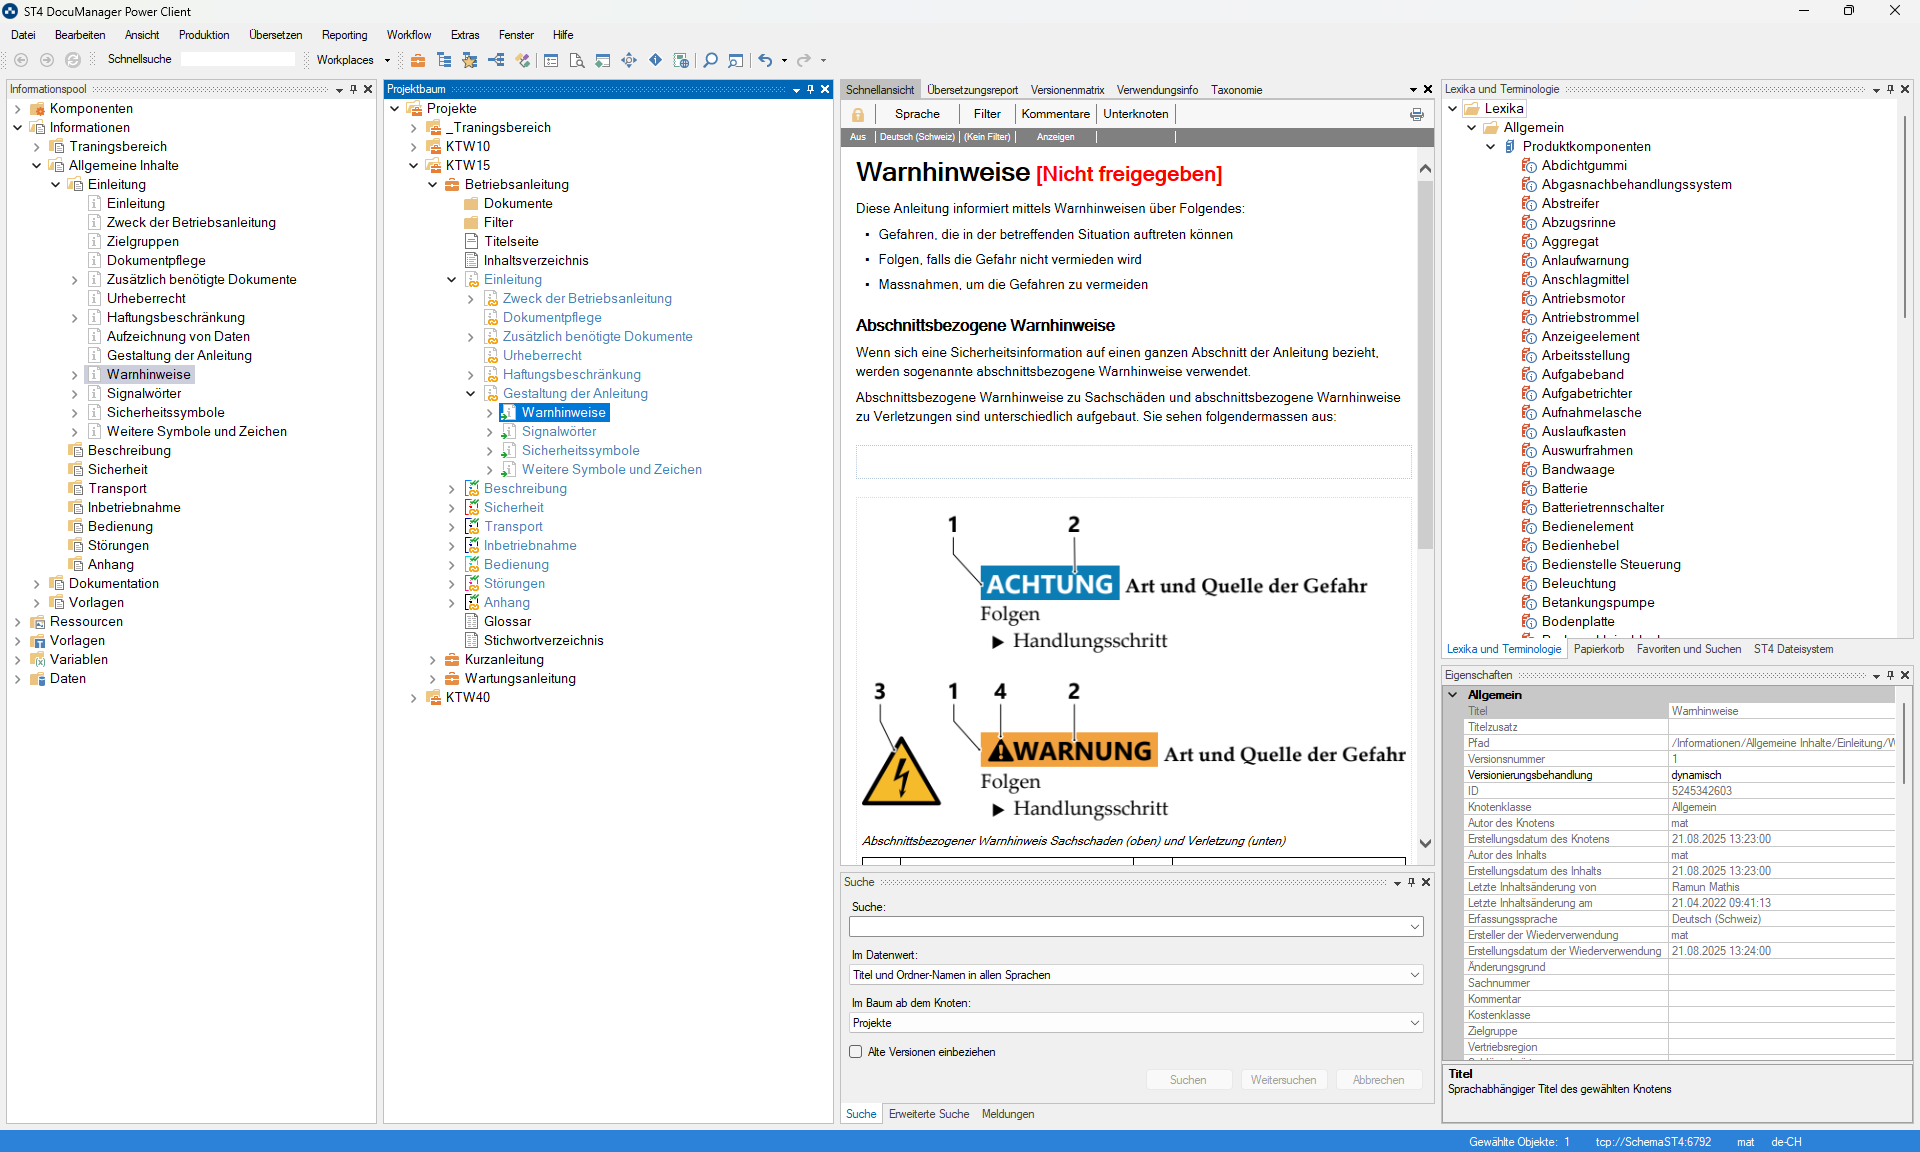
Task: Close the Informationspool panel with its X
Action: click(368, 89)
